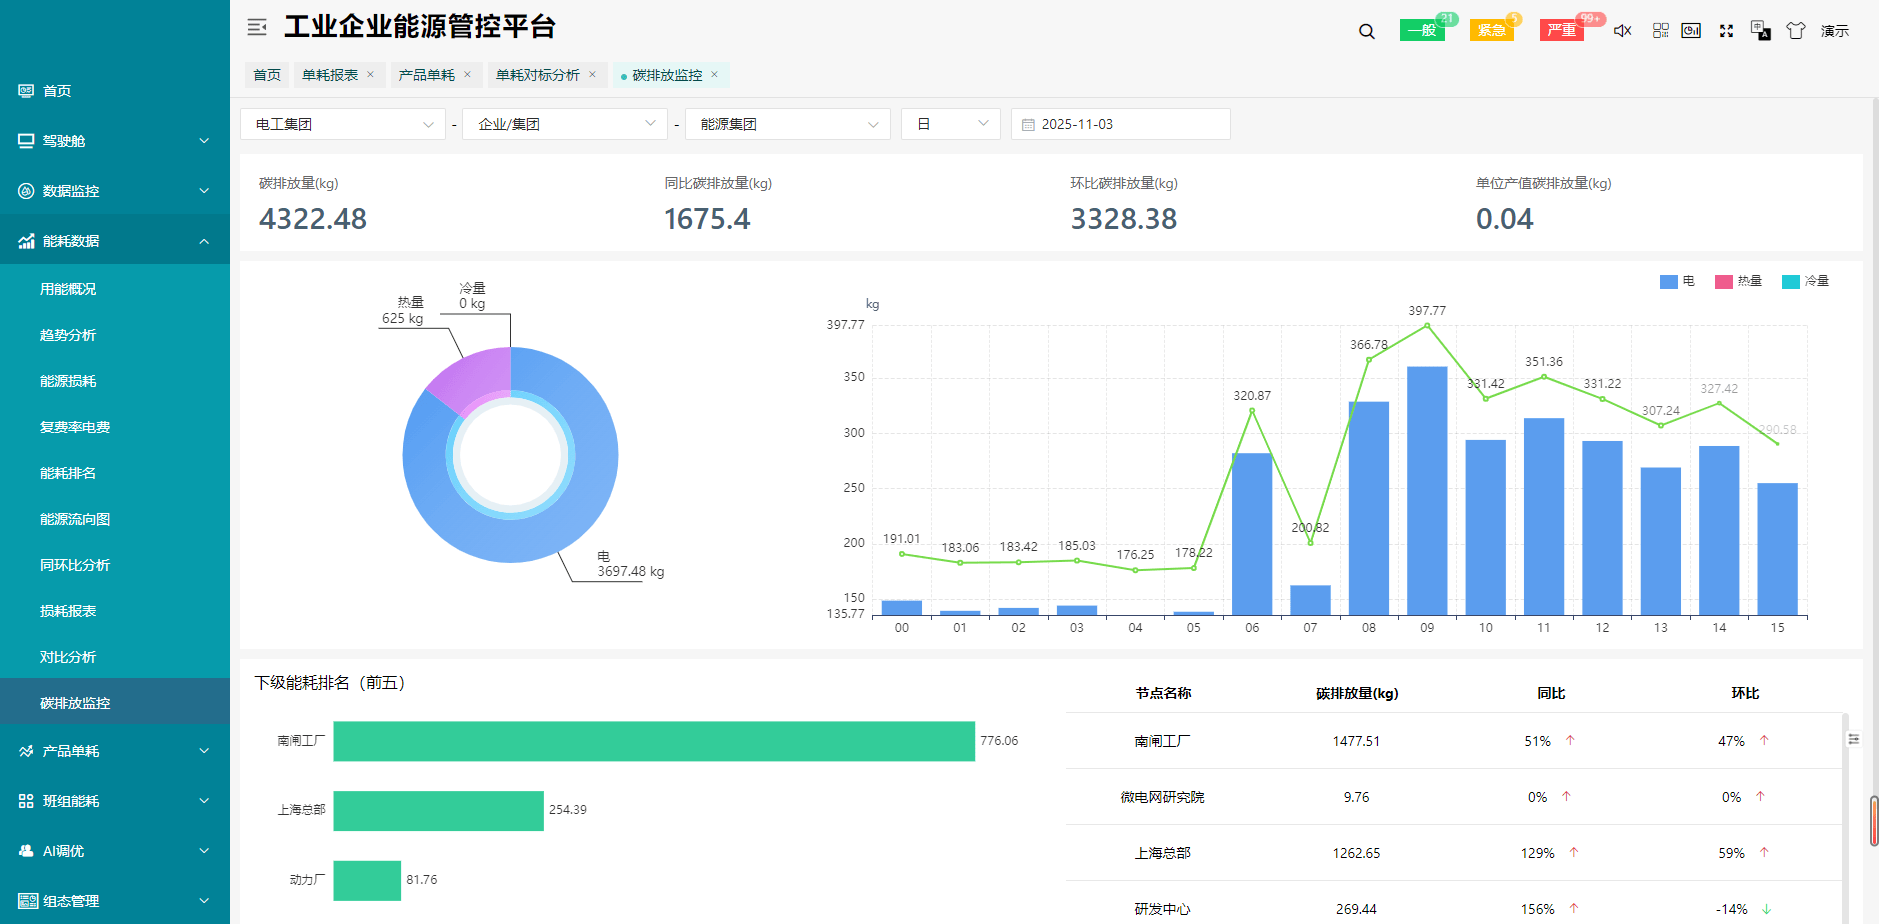Click the 09 hour bar in chart
The image size is (1879, 924).
coord(1427,490)
